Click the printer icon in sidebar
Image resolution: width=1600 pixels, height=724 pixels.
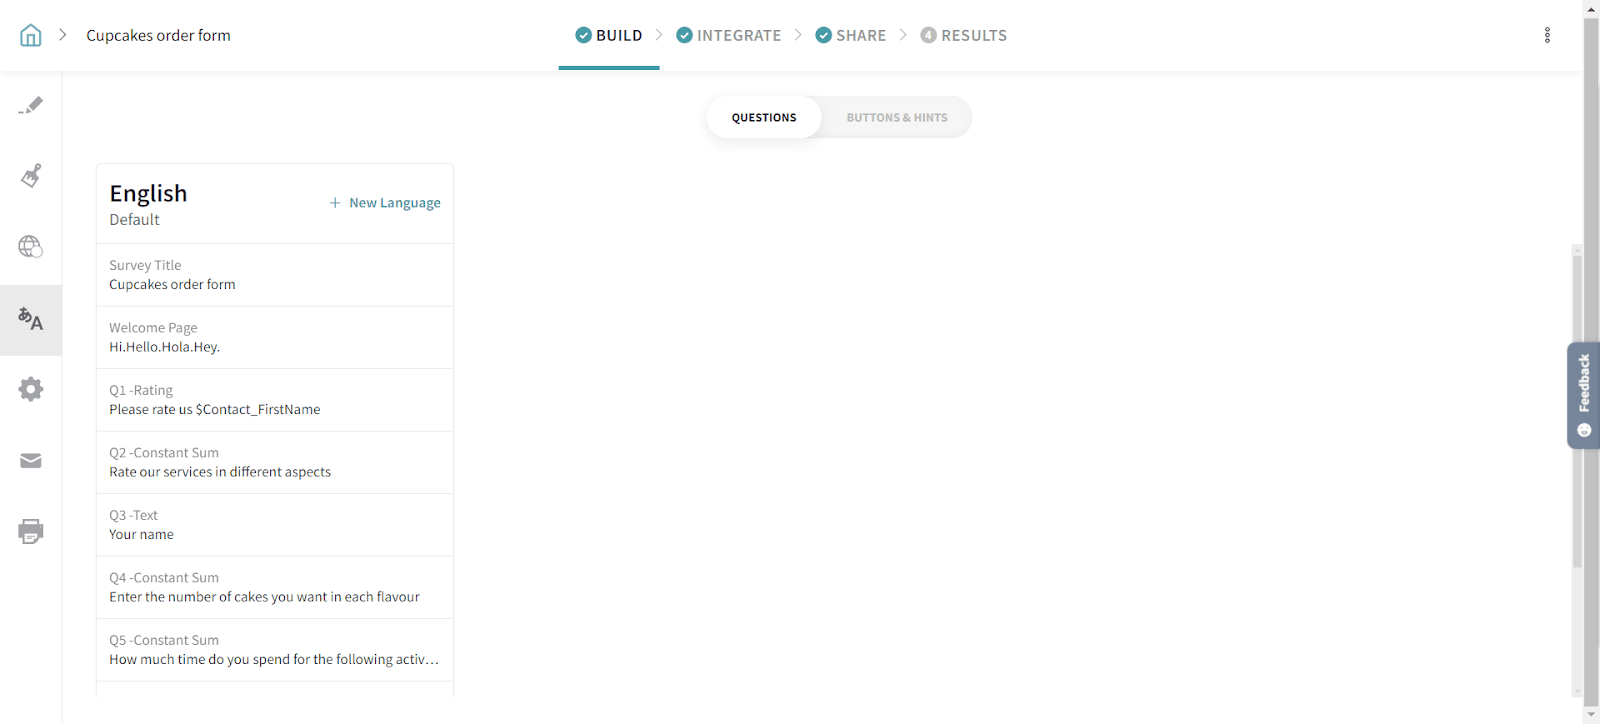click(31, 531)
